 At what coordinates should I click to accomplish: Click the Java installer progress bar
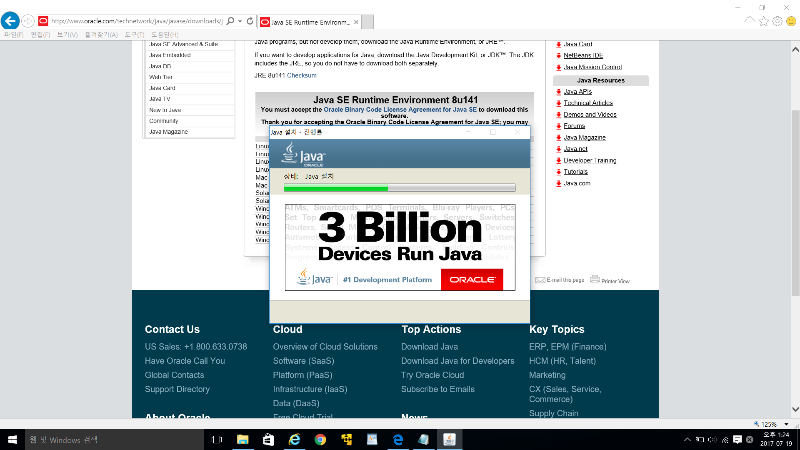coord(399,188)
